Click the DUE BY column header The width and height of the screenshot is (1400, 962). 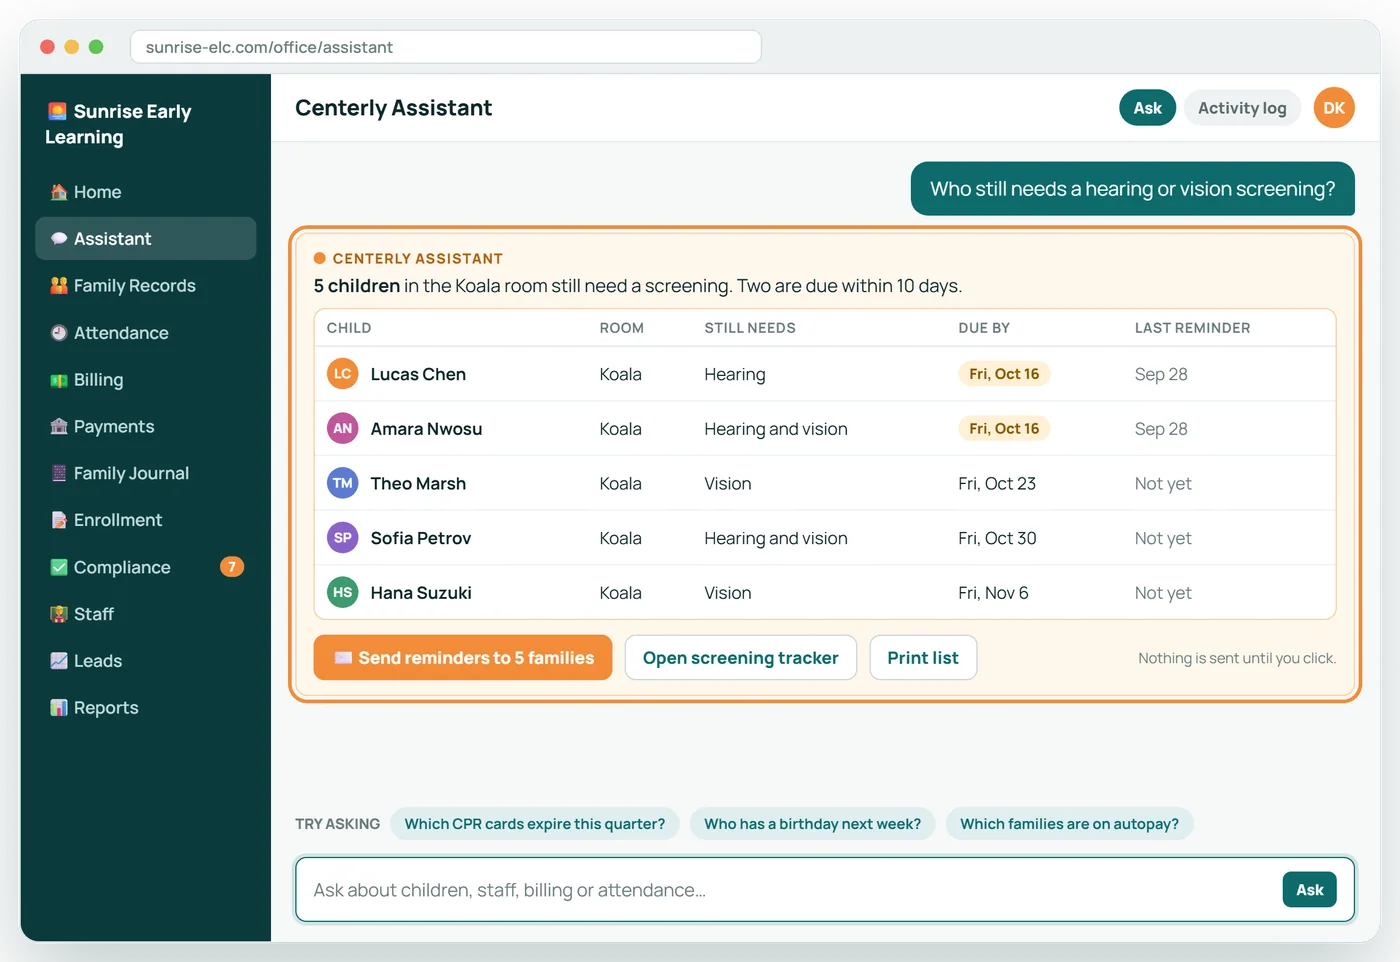click(x=984, y=328)
